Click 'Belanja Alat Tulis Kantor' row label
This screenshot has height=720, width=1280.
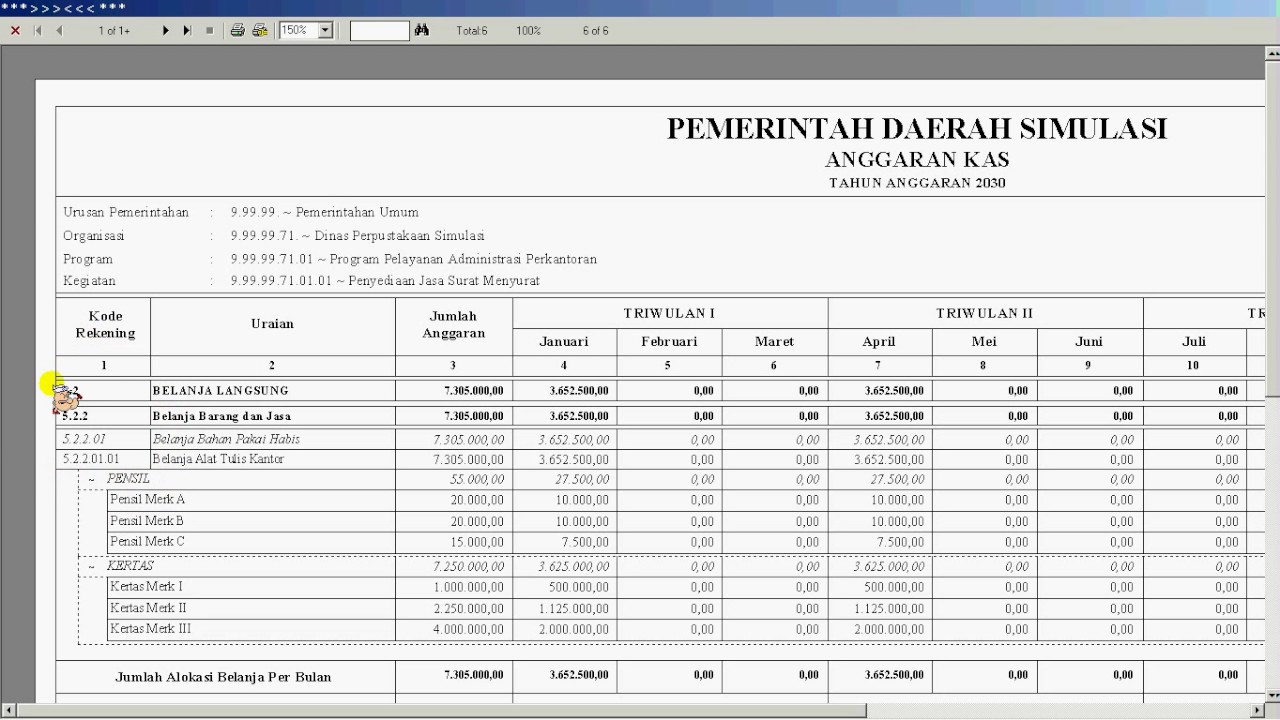click(x=218, y=459)
